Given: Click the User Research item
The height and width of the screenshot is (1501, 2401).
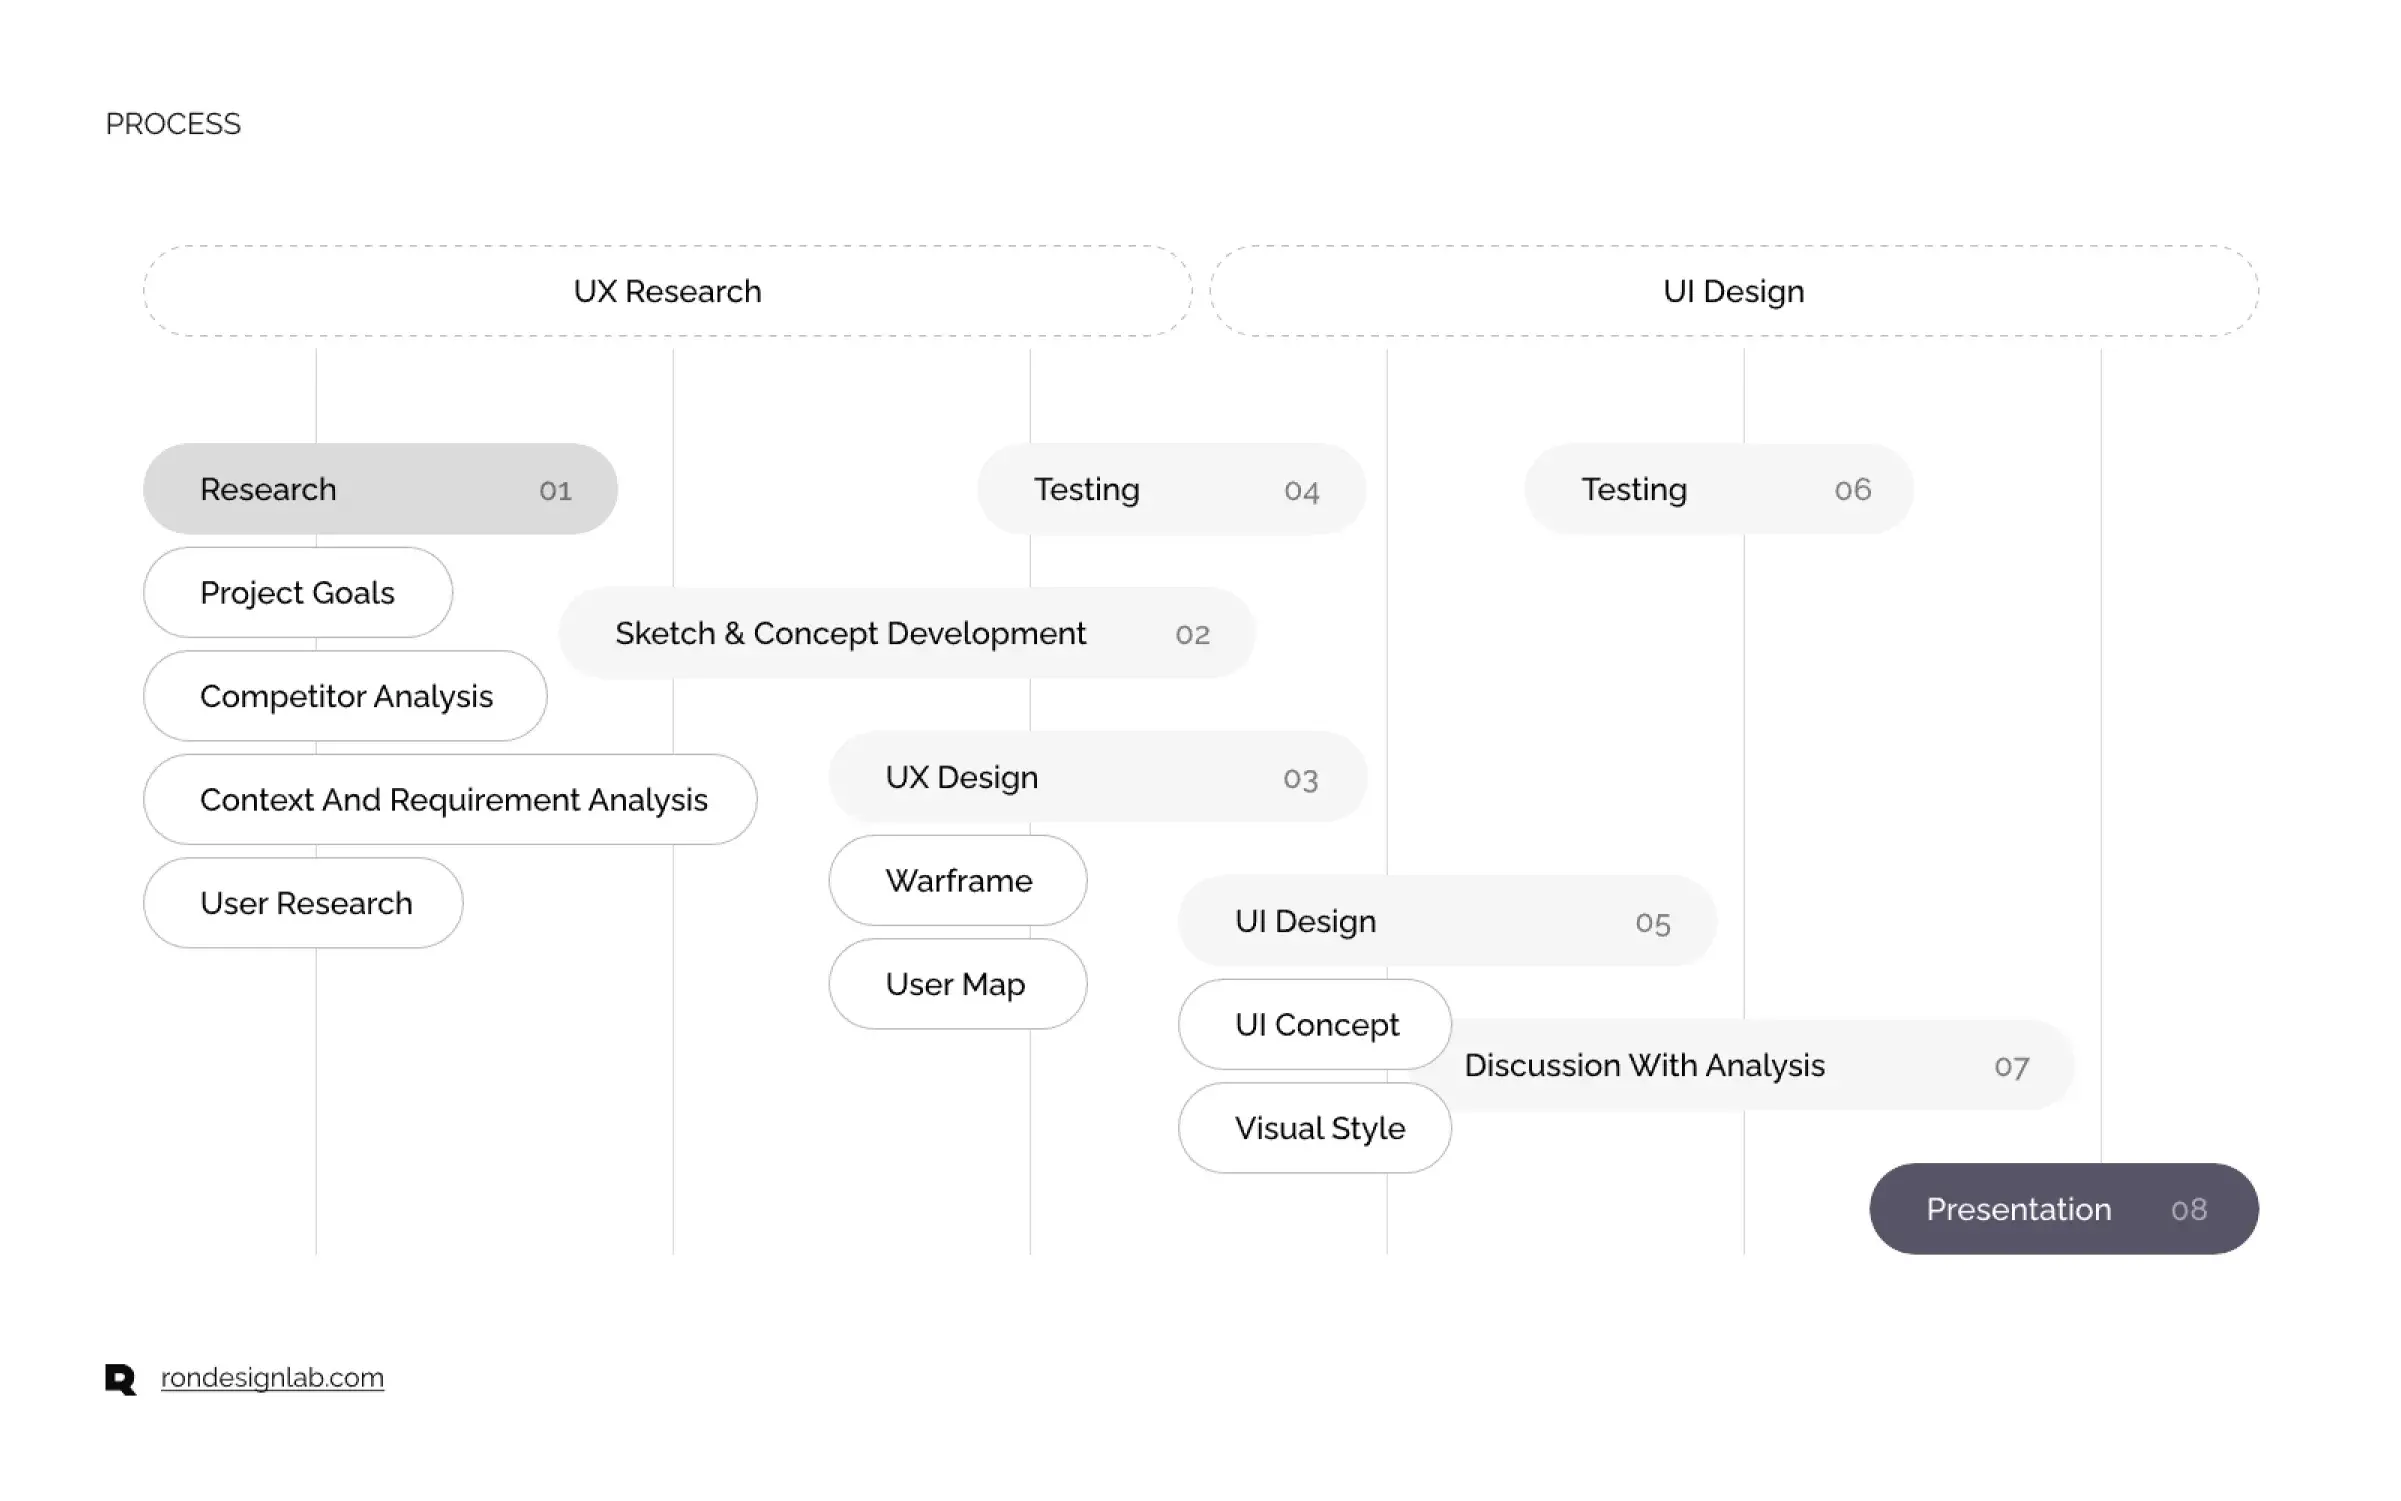Looking at the screenshot, I should [303, 903].
